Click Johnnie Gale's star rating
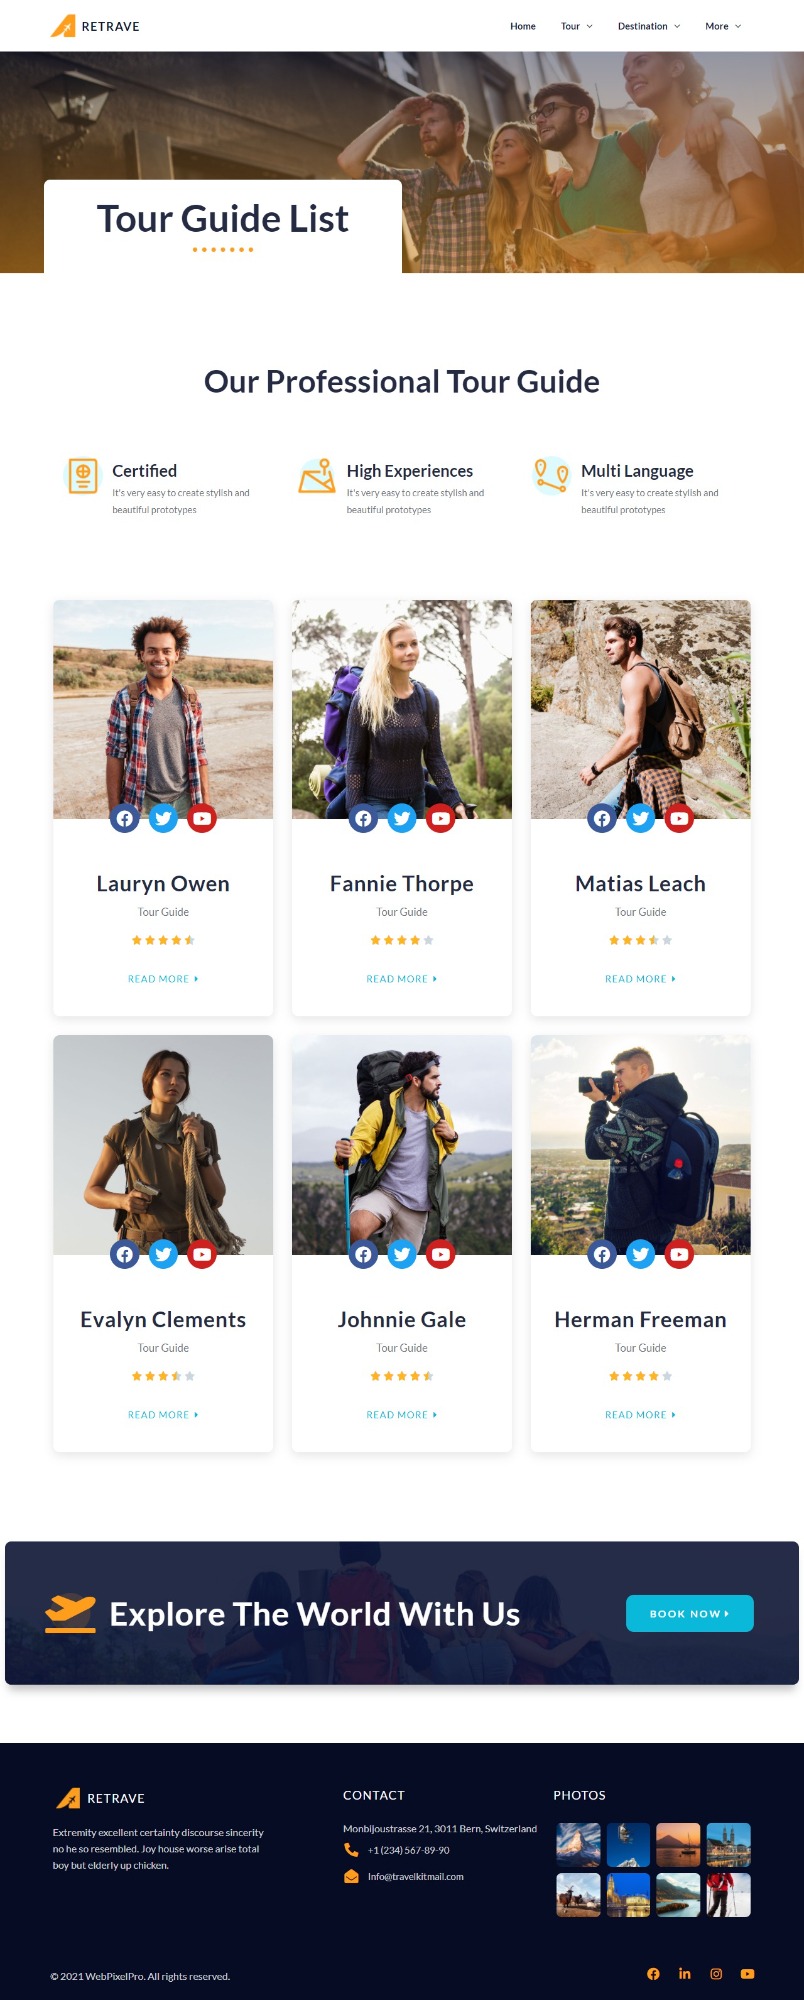 [x=402, y=1376]
